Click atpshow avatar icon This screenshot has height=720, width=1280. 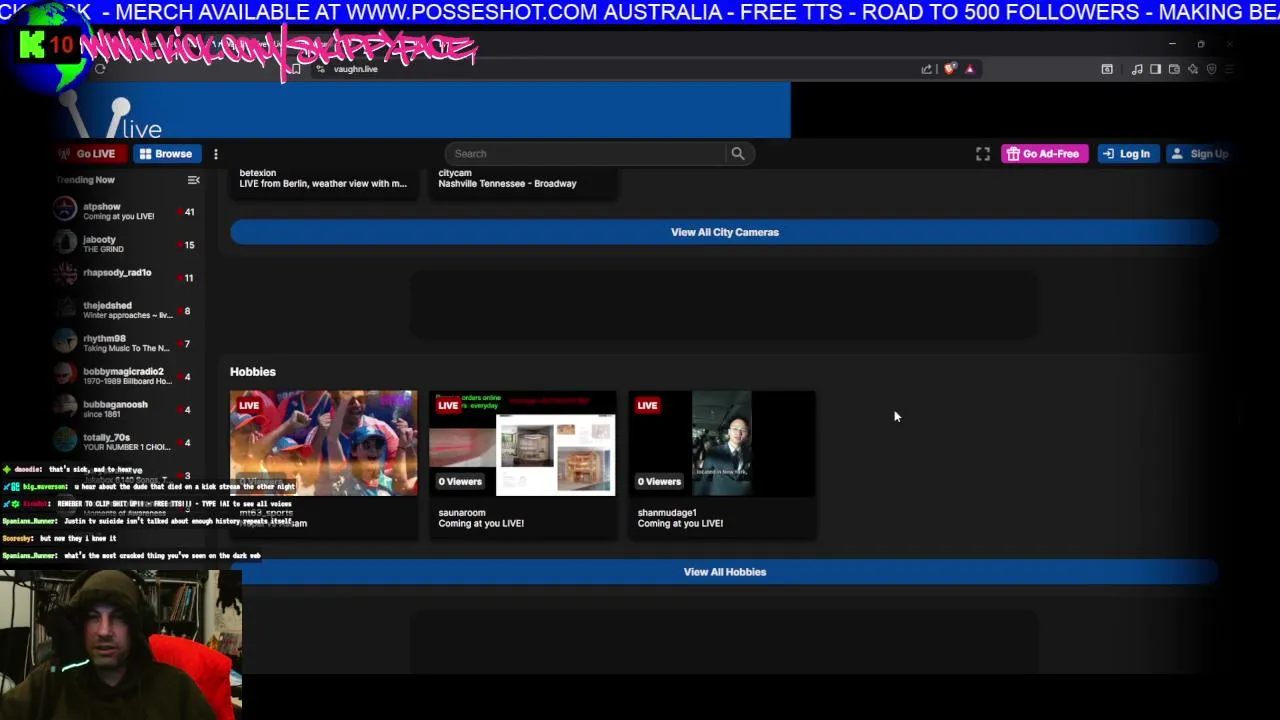65,208
